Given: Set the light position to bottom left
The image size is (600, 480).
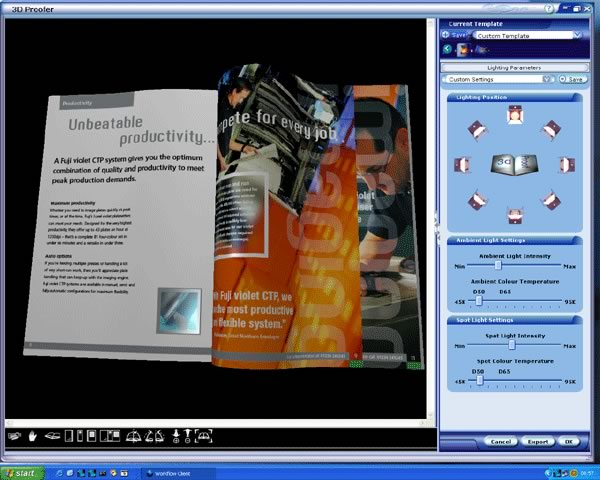Looking at the screenshot, I should 477,200.
